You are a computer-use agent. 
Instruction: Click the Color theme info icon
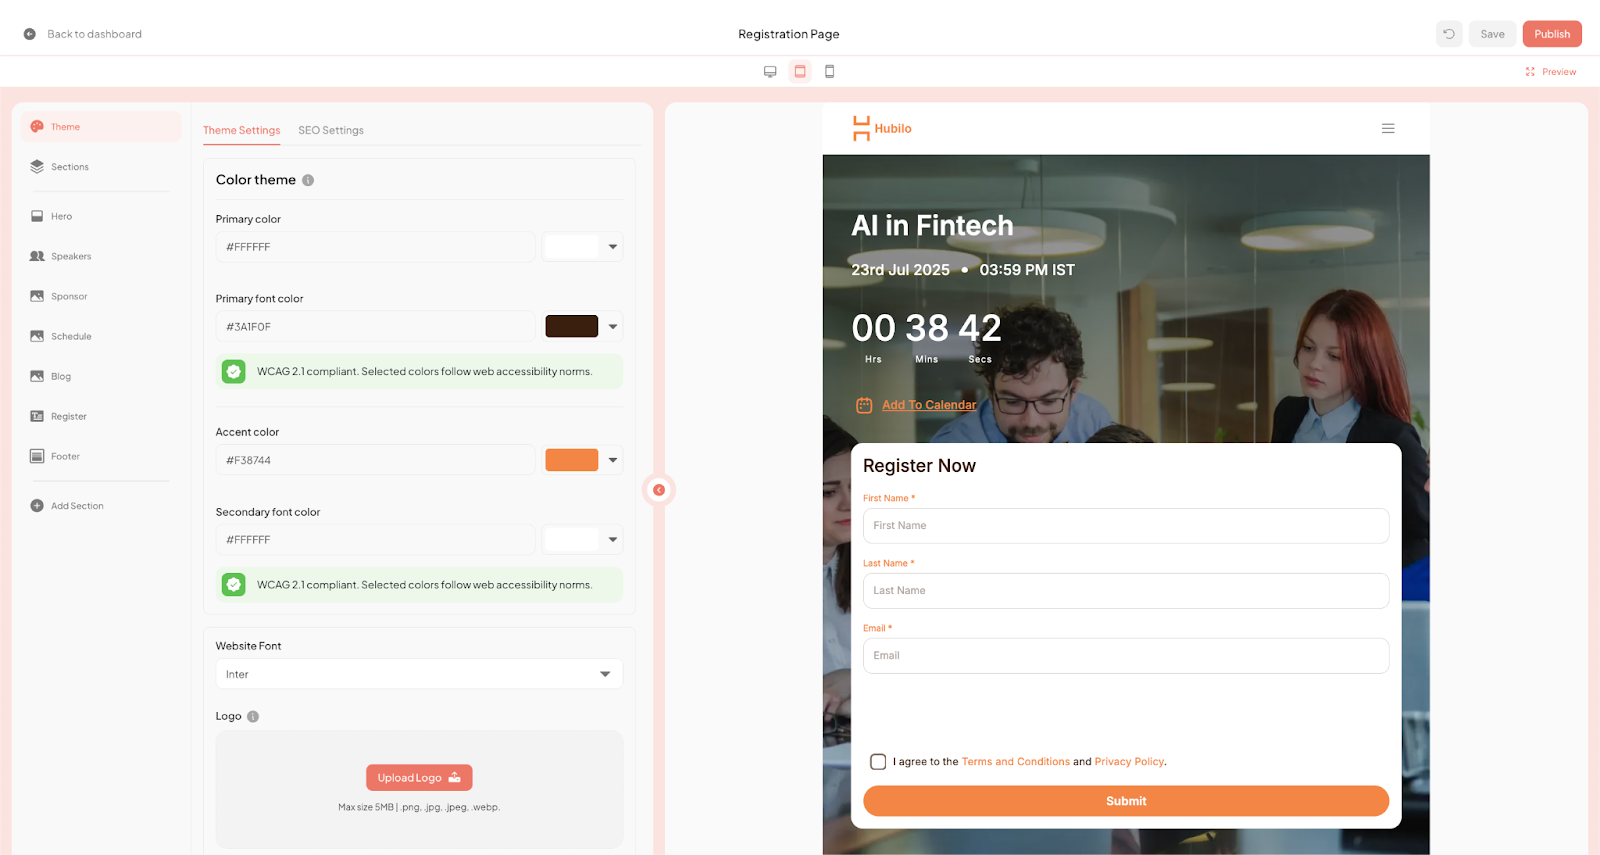(308, 180)
